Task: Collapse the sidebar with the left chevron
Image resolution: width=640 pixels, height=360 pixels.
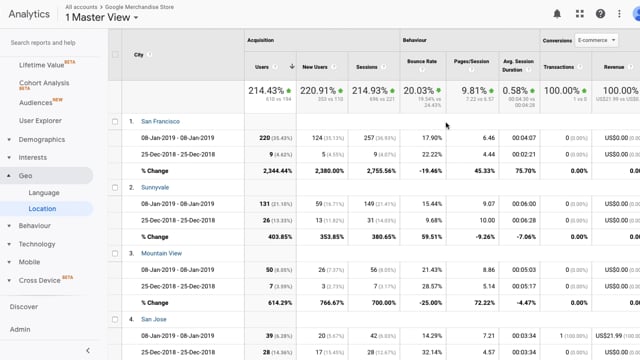Action: pyautogui.click(x=88, y=351)
